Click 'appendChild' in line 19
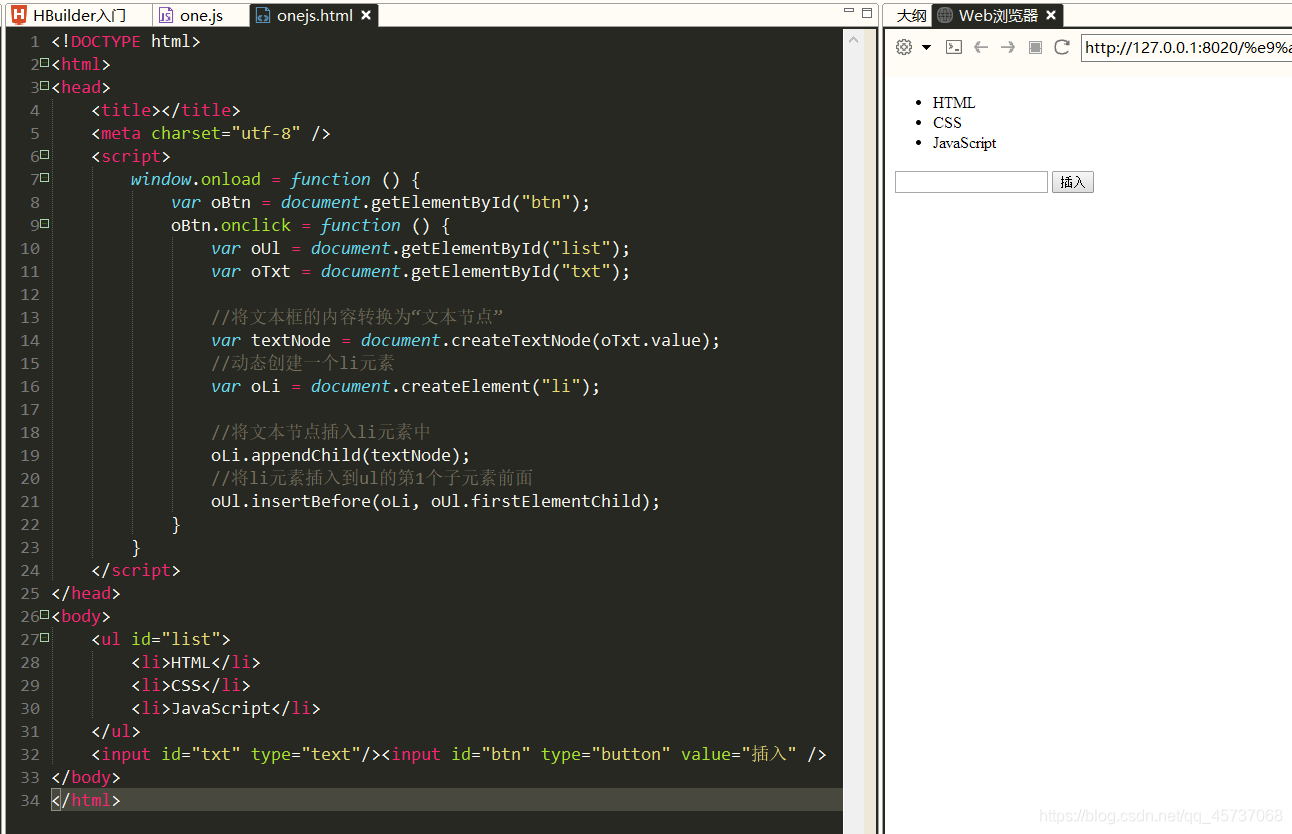The image size is (1292, 834). point(306,455)
